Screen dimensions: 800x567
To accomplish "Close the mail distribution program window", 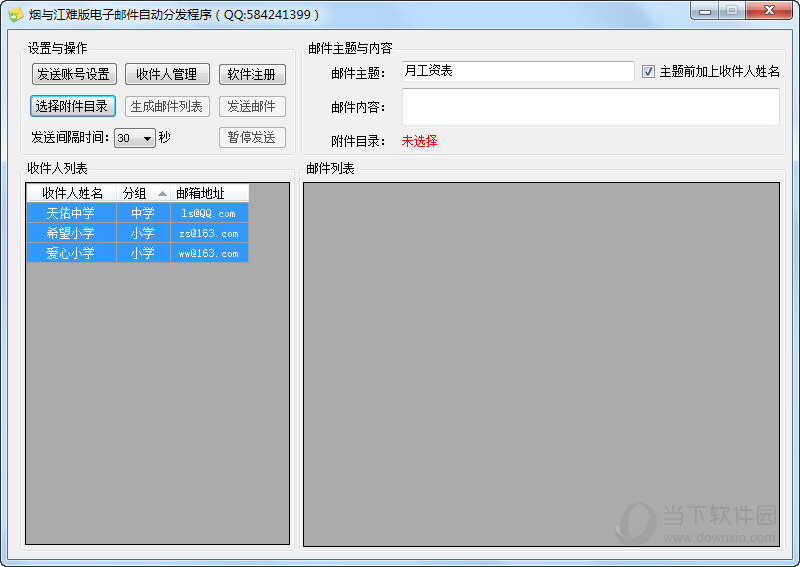I will [x=769, y=10].
